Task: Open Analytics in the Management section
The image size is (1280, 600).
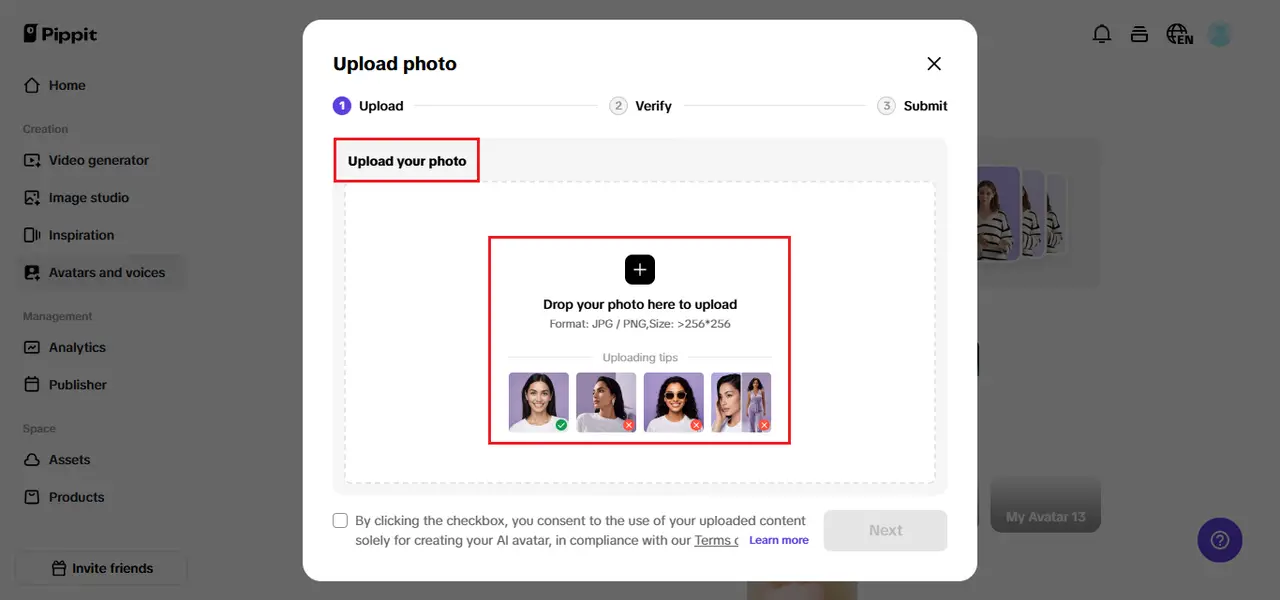Action: pos(77,347)
